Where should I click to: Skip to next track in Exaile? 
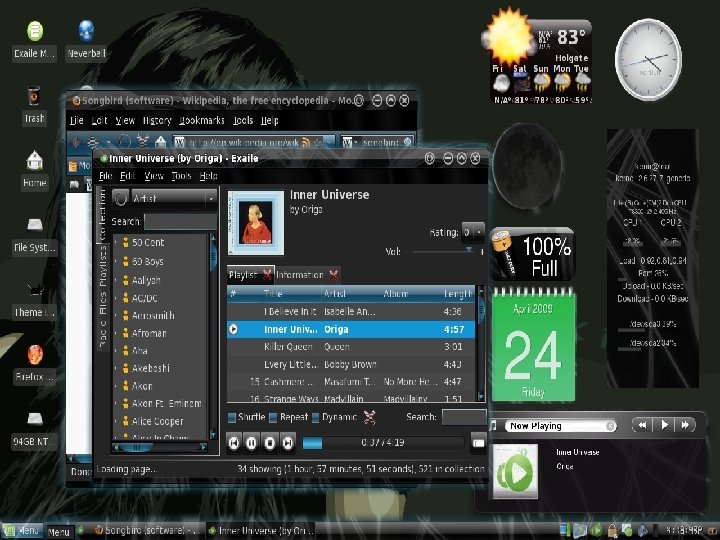tap(287, 443)
